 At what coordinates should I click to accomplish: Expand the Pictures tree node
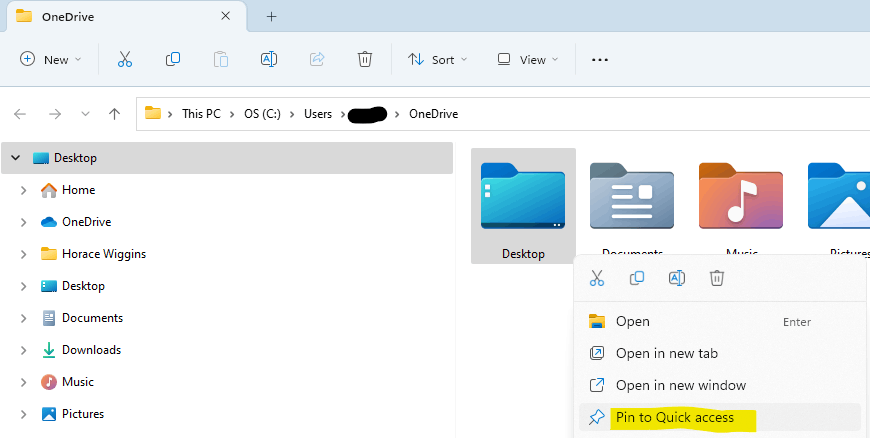pos(23,415)
